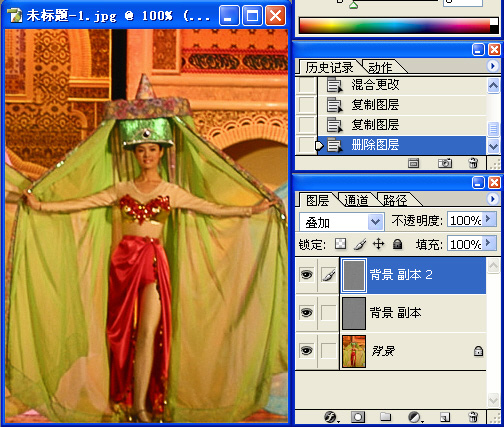Click the 删除图层 history state icon
Viewport: 504px width, 427px height.
(334, 145)
